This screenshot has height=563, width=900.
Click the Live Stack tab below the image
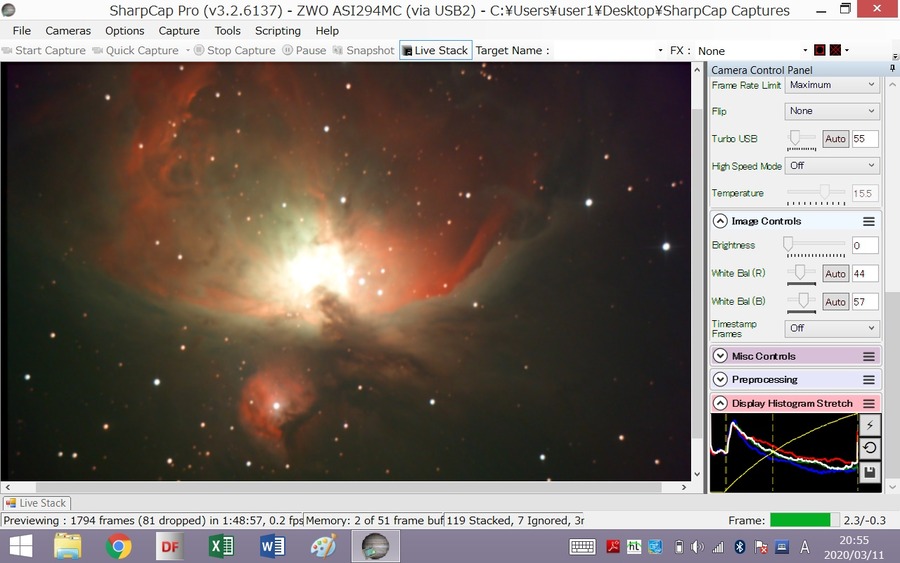(36, 503)
